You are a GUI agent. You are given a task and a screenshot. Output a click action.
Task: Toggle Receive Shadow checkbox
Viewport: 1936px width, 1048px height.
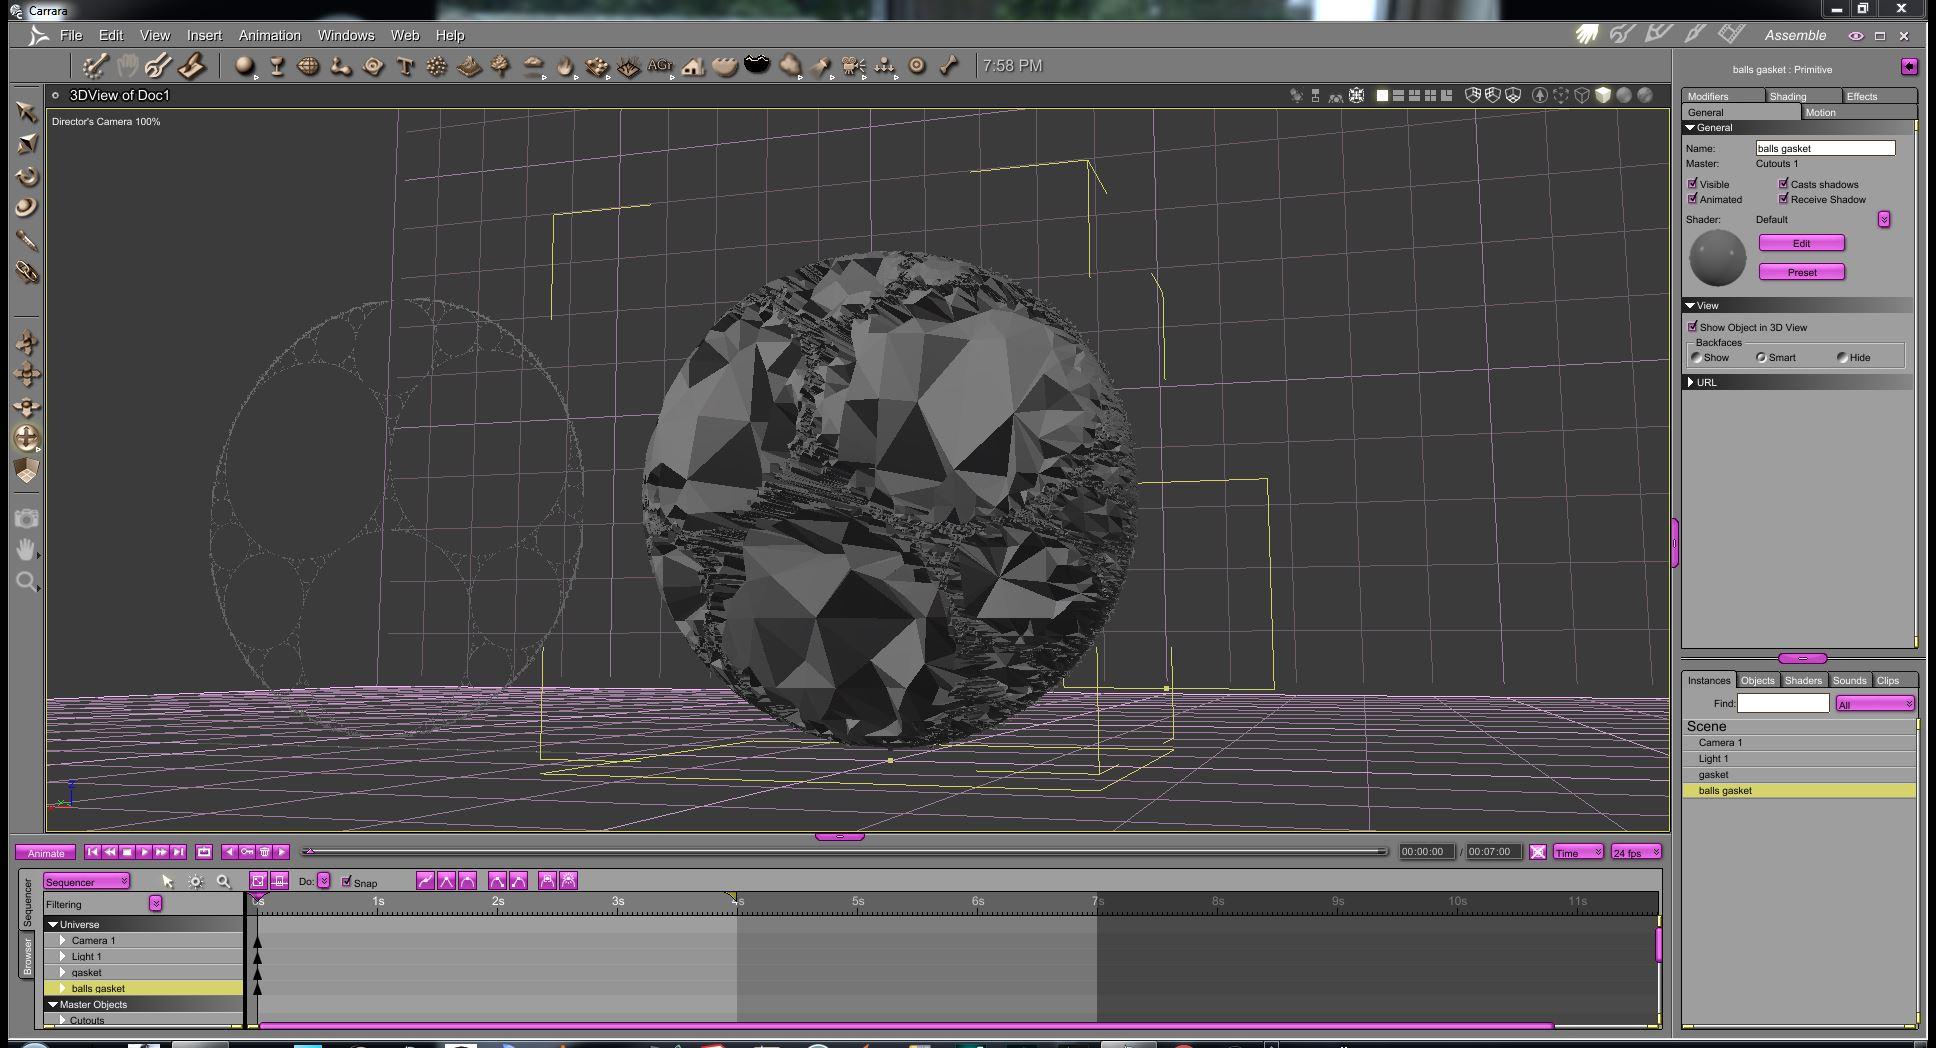[x=1784, y=199]
